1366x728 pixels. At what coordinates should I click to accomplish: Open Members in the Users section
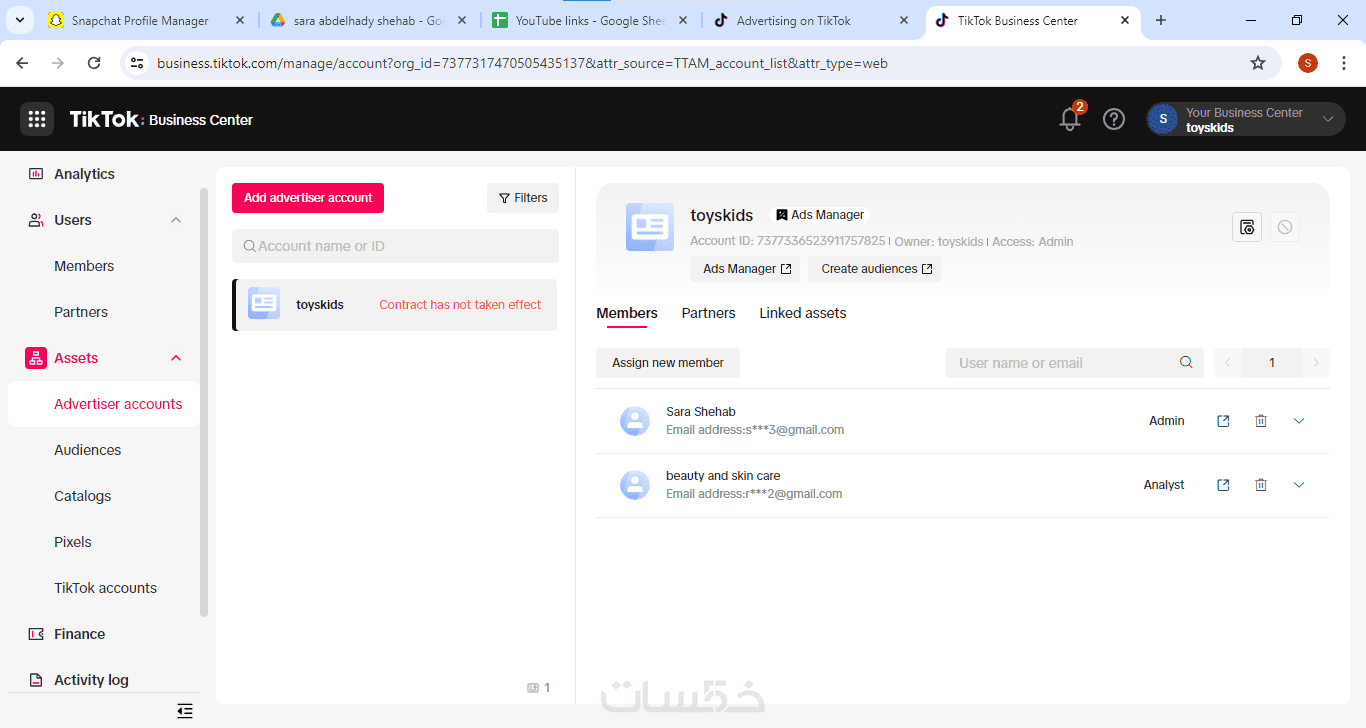pyautogui.click(x=84, y=266)
